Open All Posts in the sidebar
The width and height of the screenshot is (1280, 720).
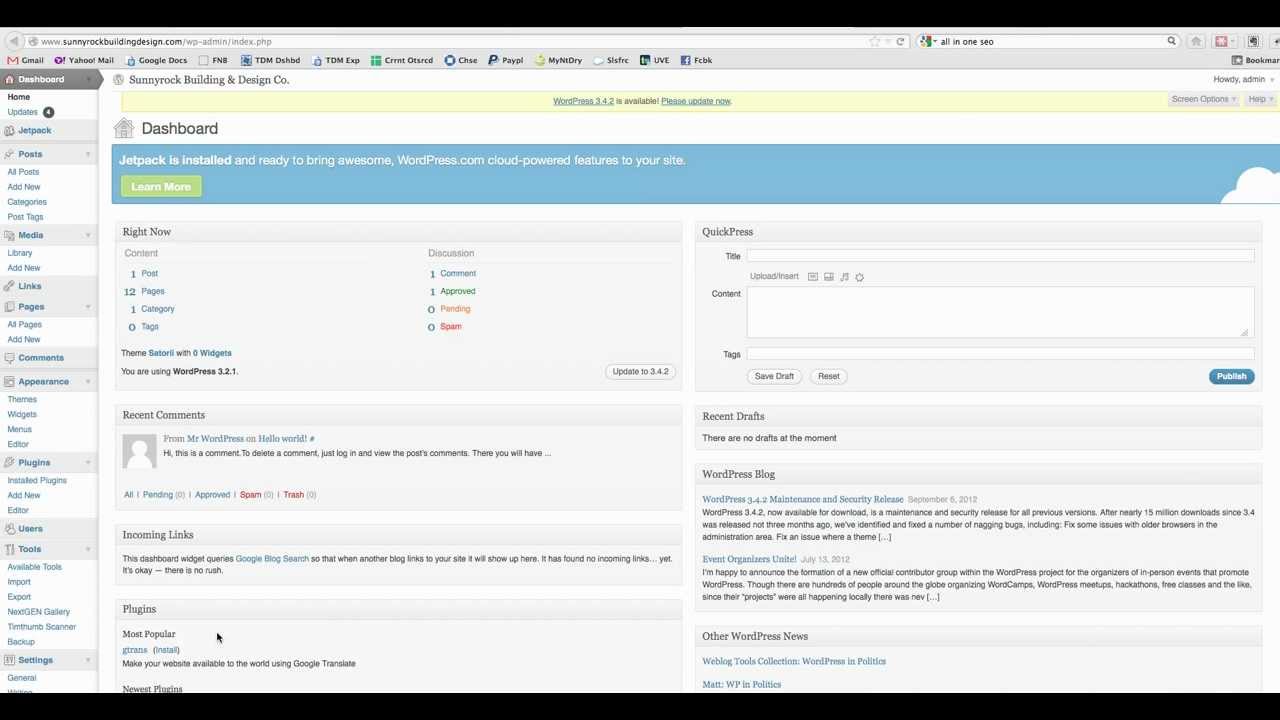pos(23,172)
